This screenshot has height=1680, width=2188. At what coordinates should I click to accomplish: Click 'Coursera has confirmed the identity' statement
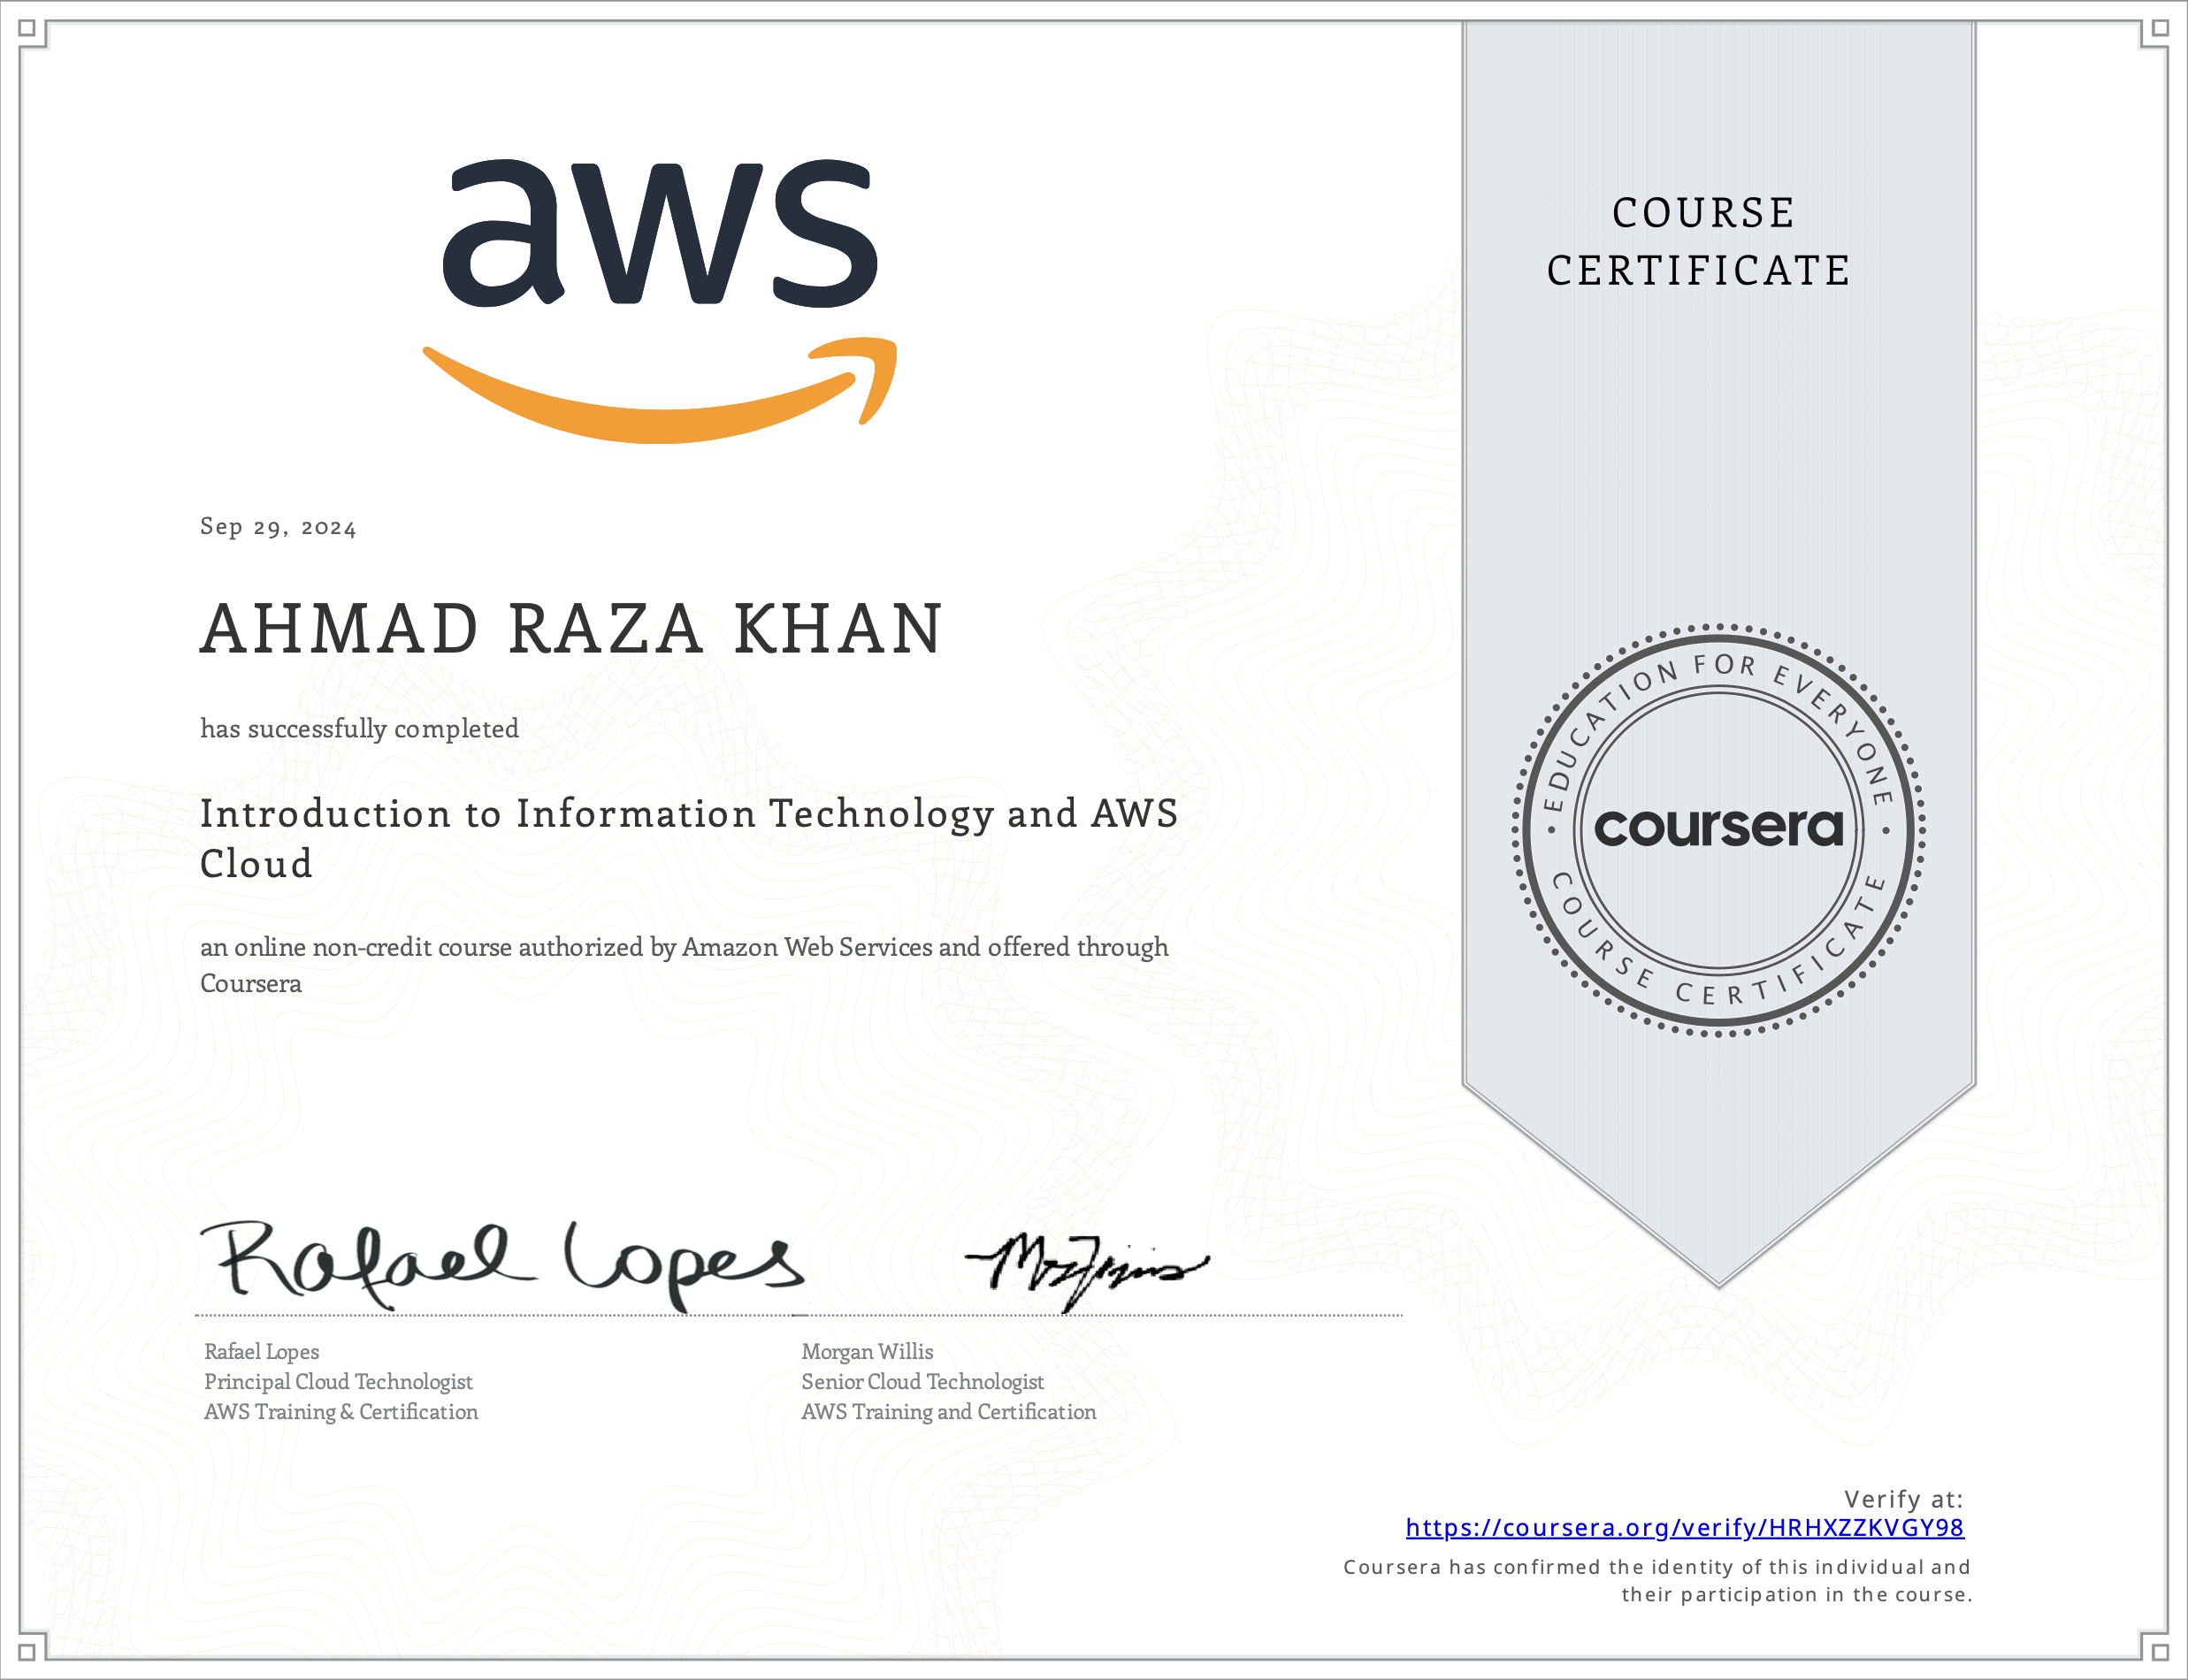tap(1658, 1580)
